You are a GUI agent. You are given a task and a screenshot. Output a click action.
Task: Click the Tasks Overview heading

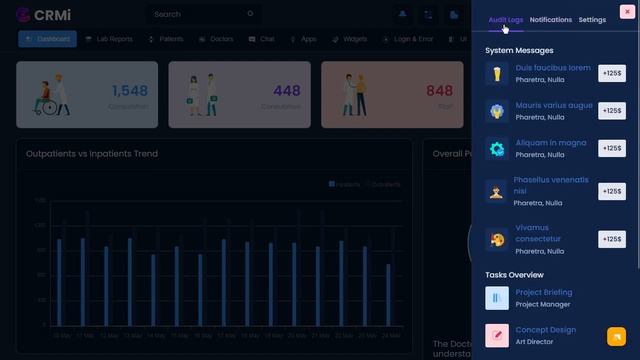pos(514,275)
